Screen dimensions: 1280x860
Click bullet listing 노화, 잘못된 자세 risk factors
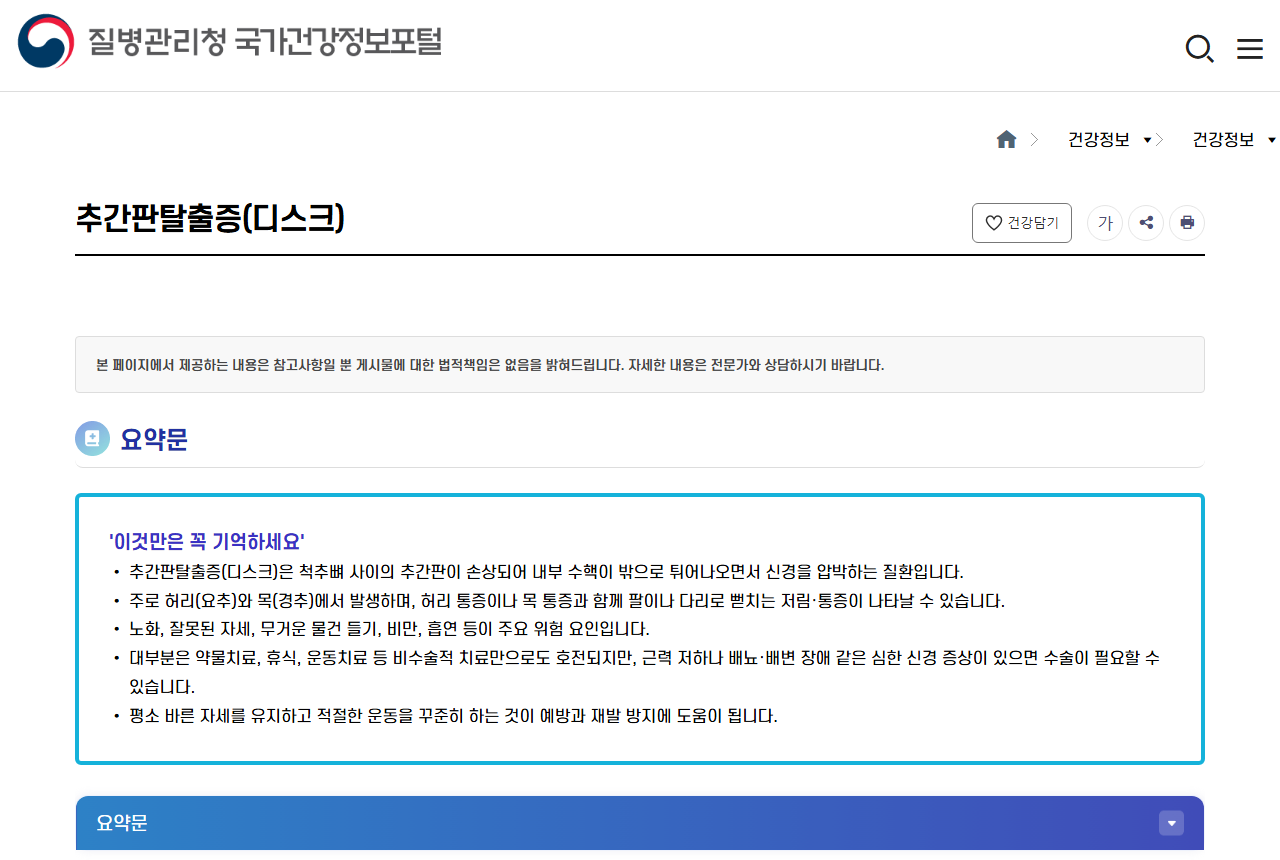[389, 629]
